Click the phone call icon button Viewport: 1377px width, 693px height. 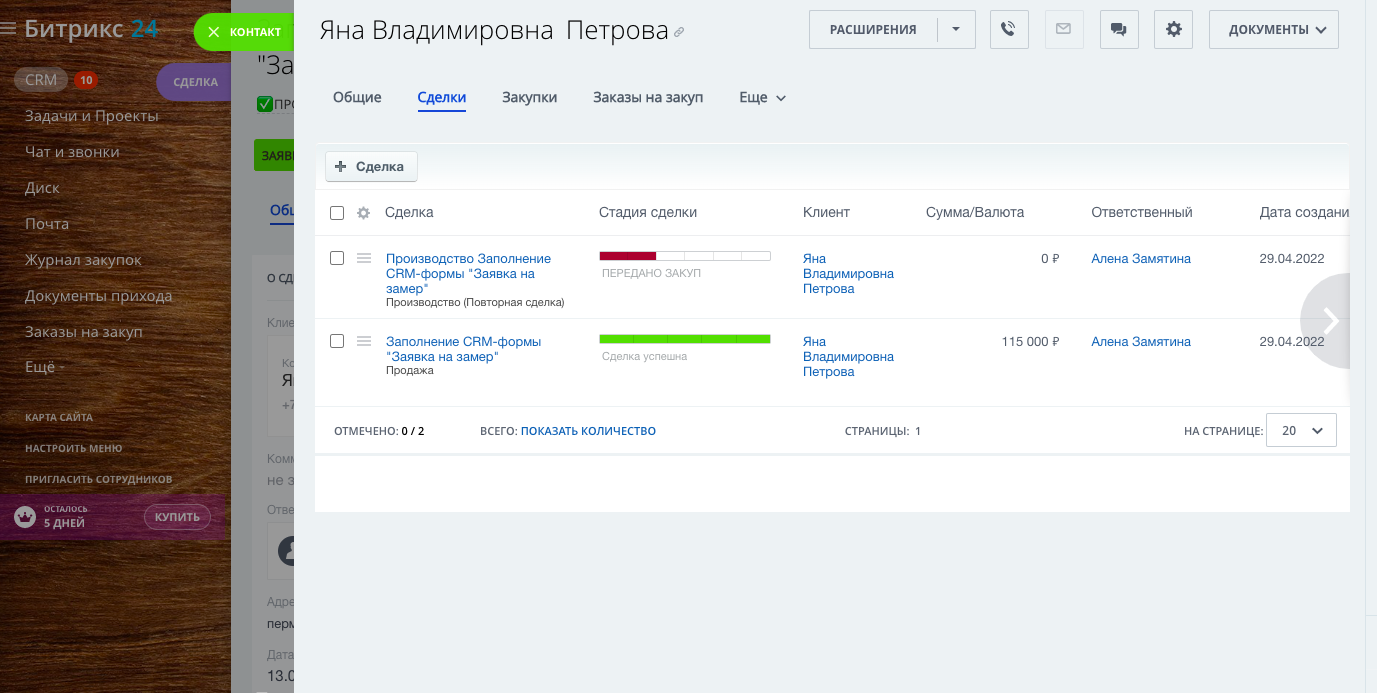tap(1009, 30)
